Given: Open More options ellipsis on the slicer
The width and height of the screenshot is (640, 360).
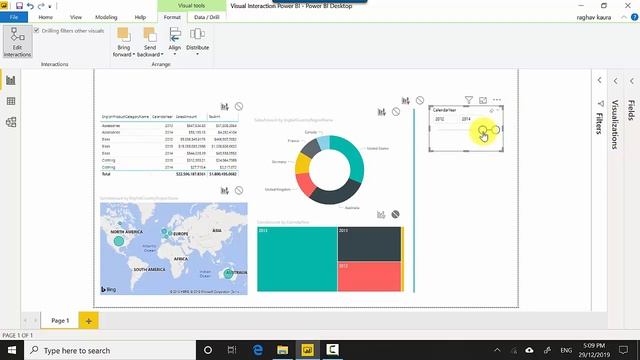Looking at the screenshot, I should coord(497,100).
